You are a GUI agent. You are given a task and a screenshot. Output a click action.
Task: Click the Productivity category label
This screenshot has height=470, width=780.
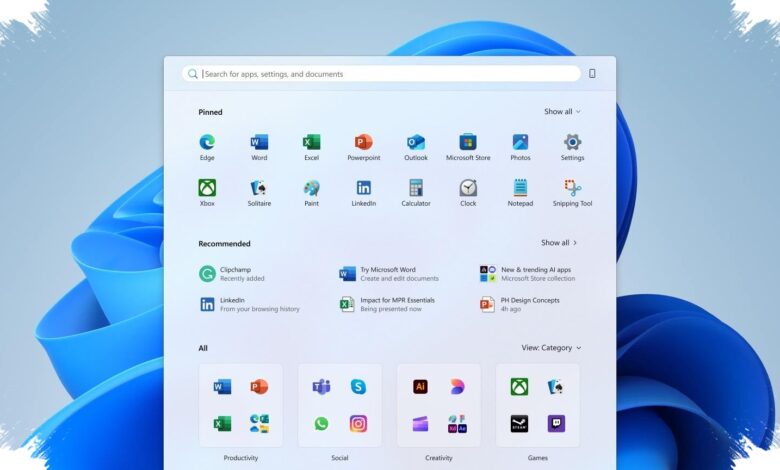pyautogui.click(x=241, y=458)
